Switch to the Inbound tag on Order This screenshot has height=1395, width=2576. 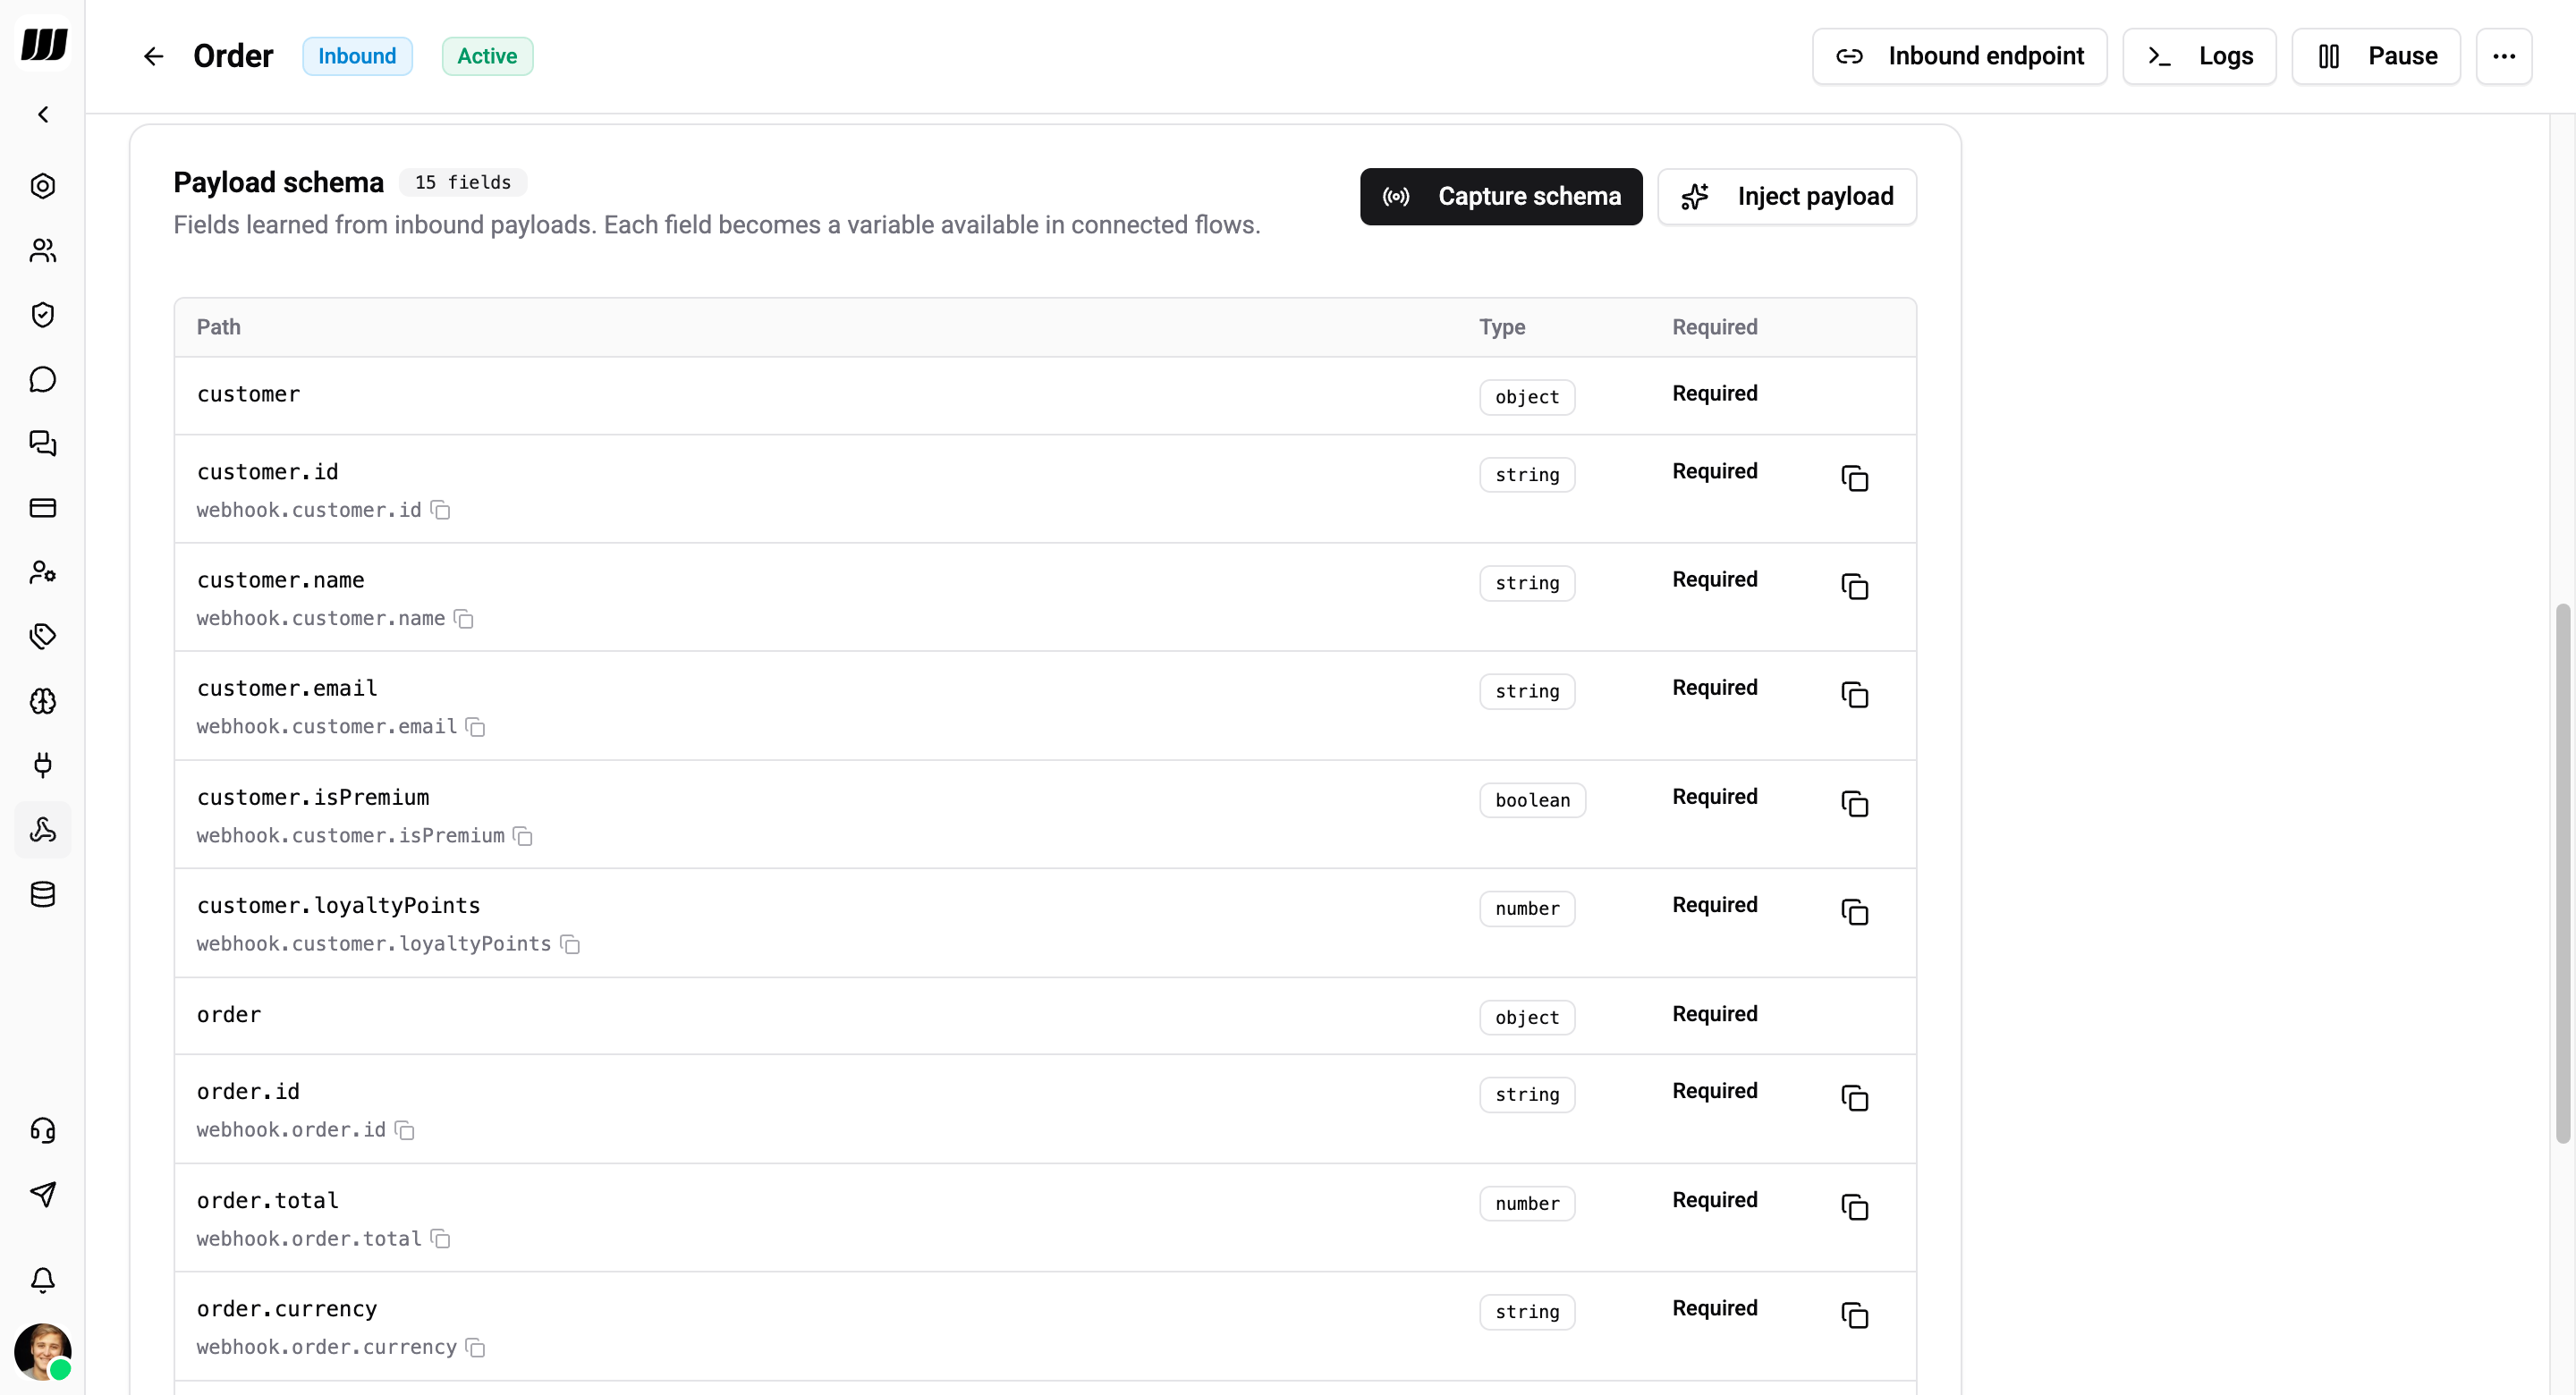(x=357, y=56)
